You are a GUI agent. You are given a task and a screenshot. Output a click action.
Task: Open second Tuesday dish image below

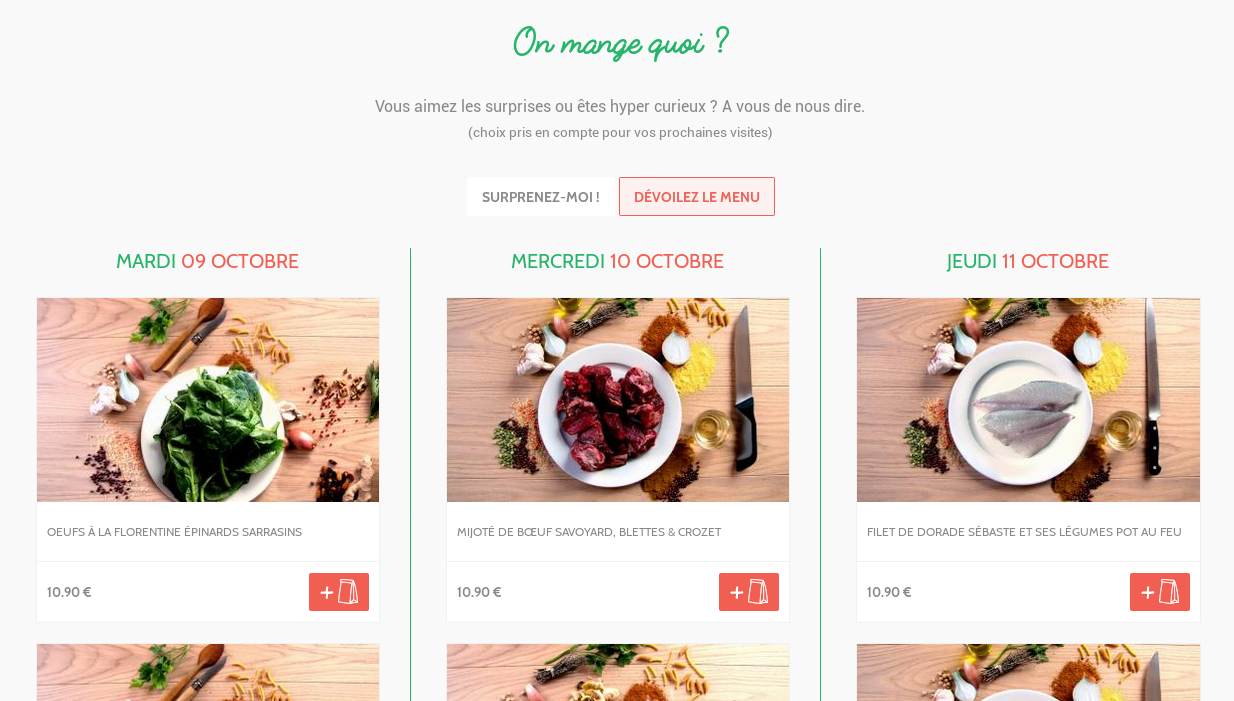(208, 672)
